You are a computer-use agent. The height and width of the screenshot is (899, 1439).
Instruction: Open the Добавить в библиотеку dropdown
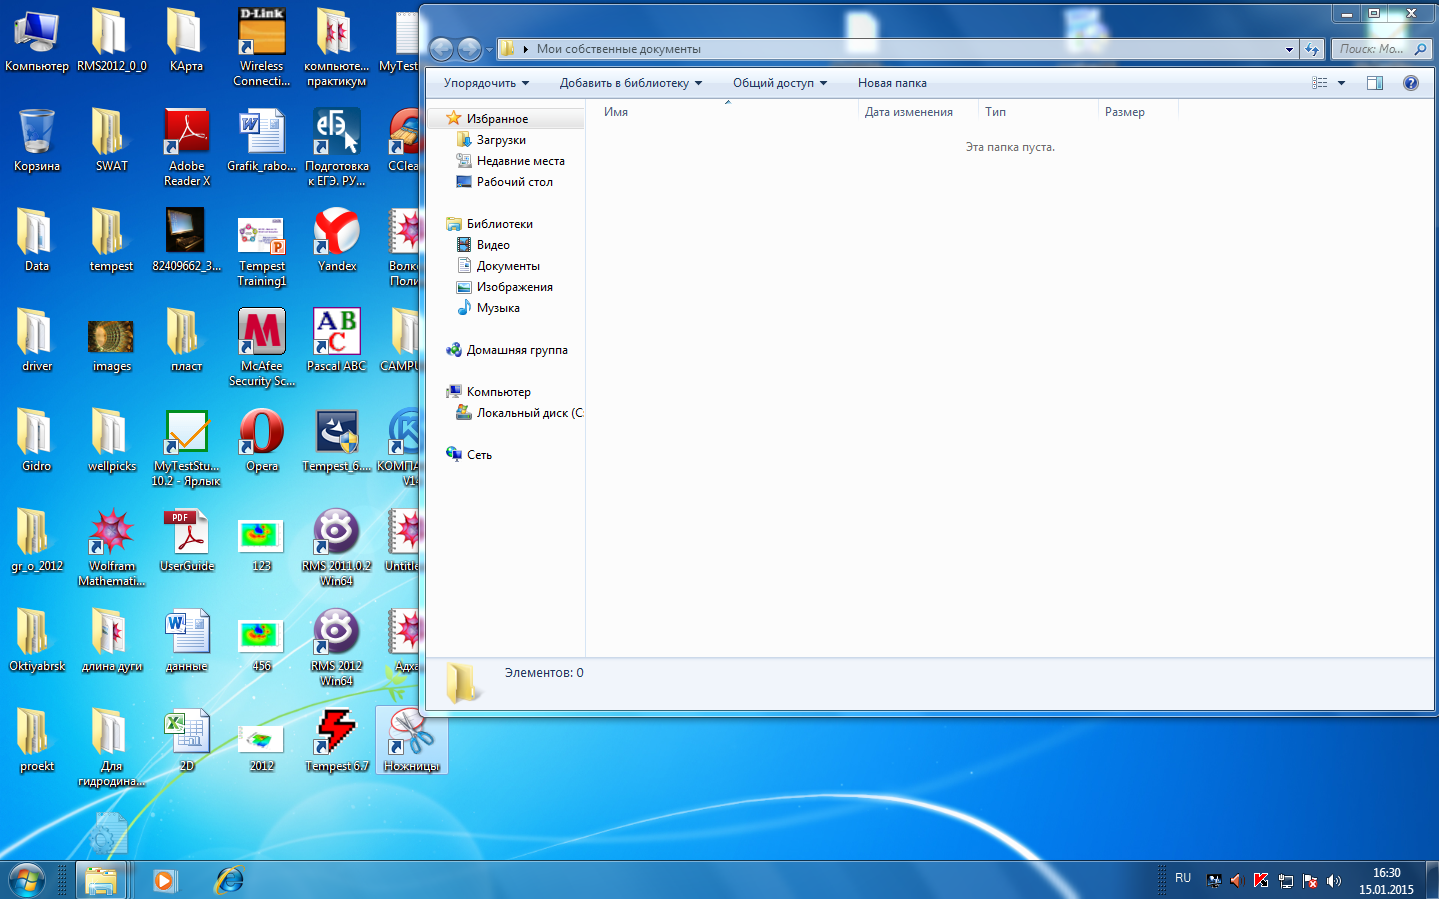631,83
